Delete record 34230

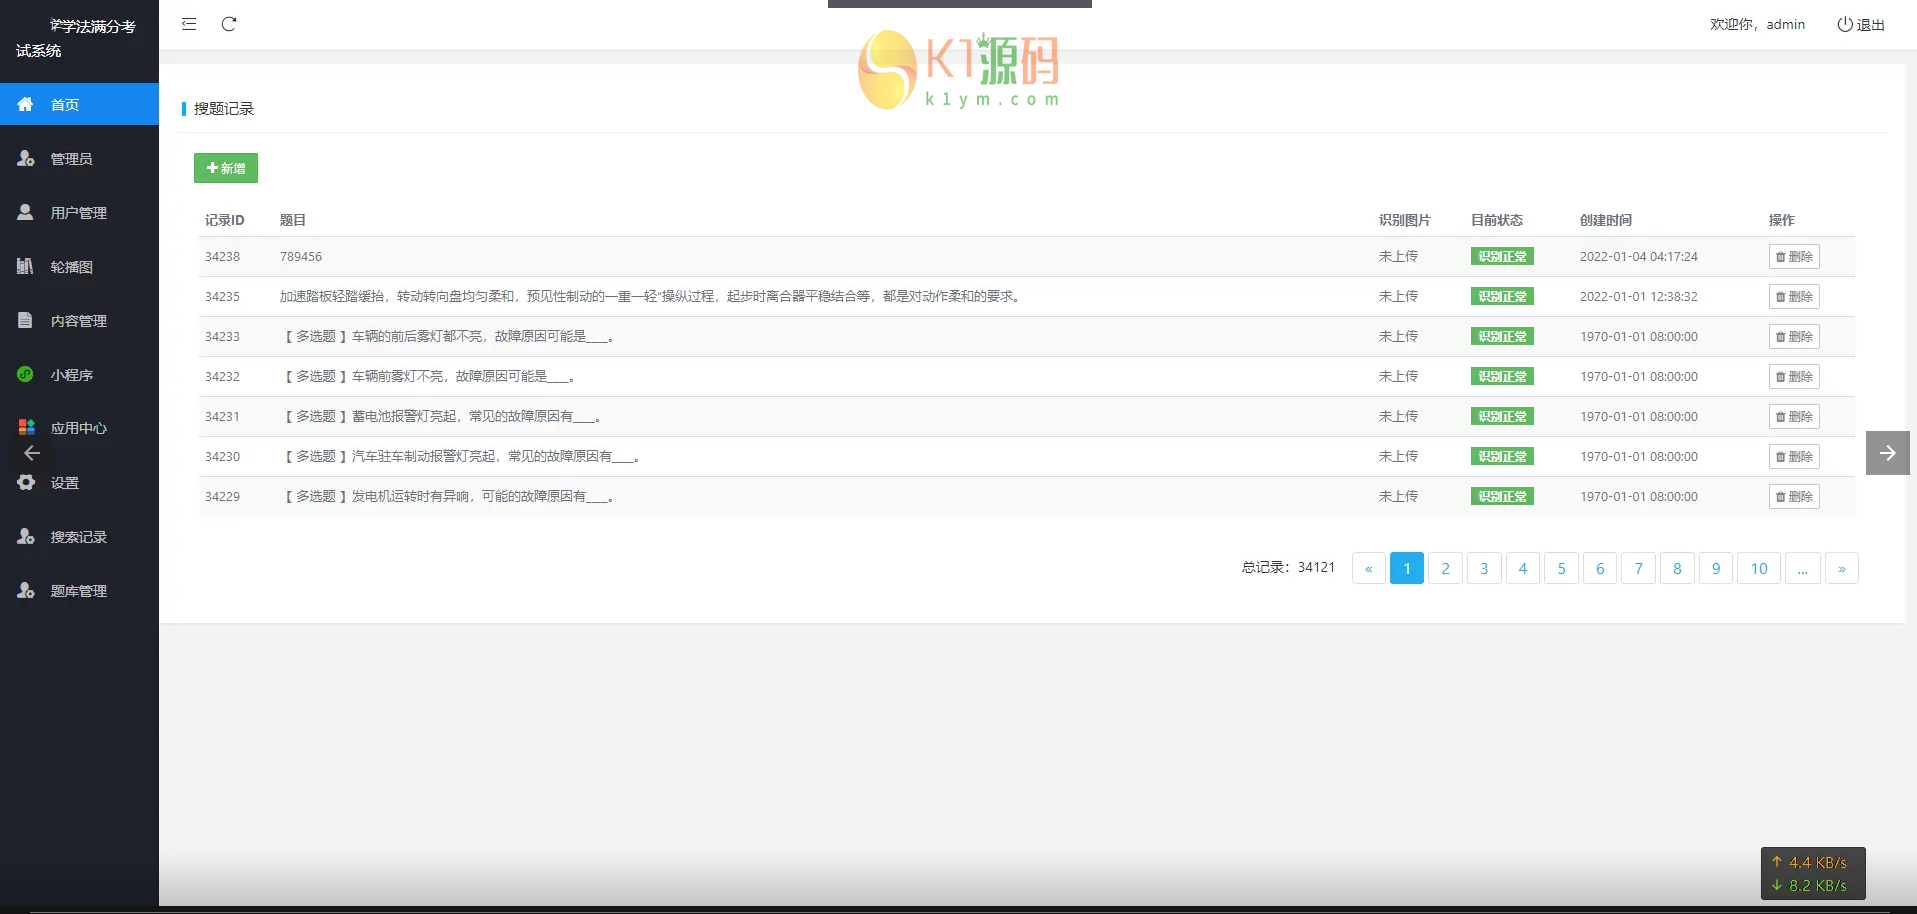tap(1794, 456)
